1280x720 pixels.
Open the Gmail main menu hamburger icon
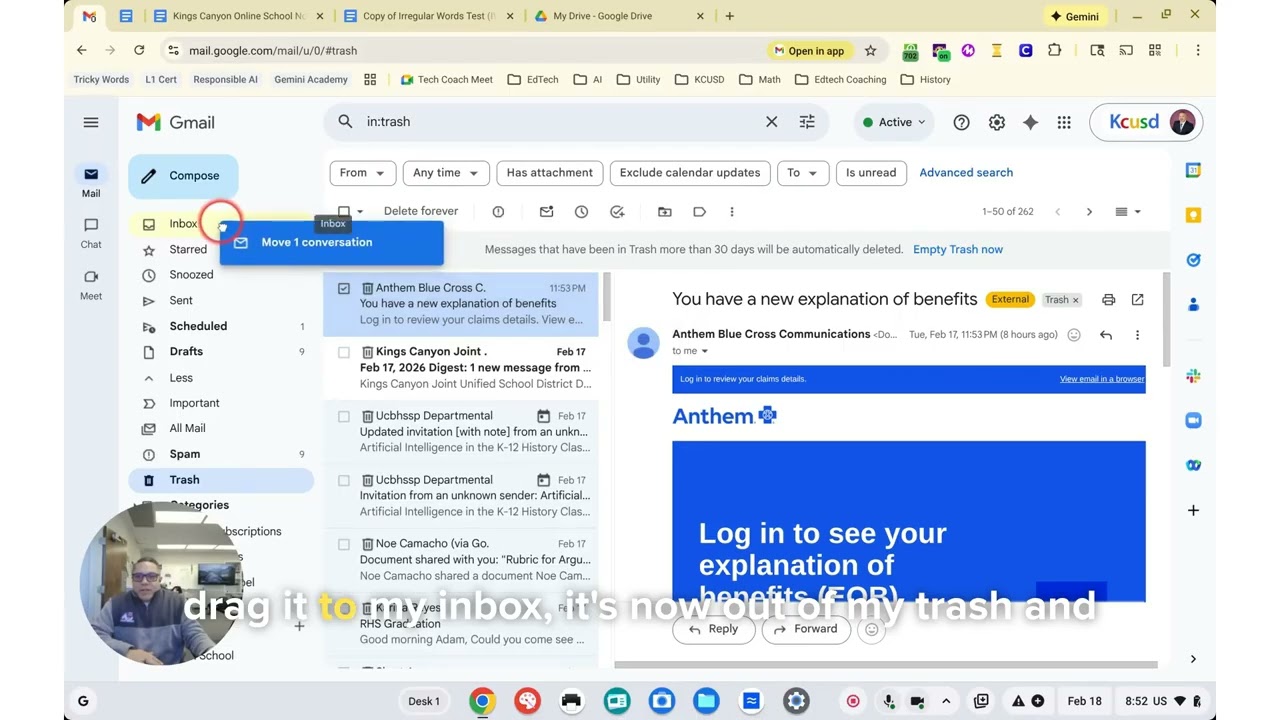coord(91,122)
